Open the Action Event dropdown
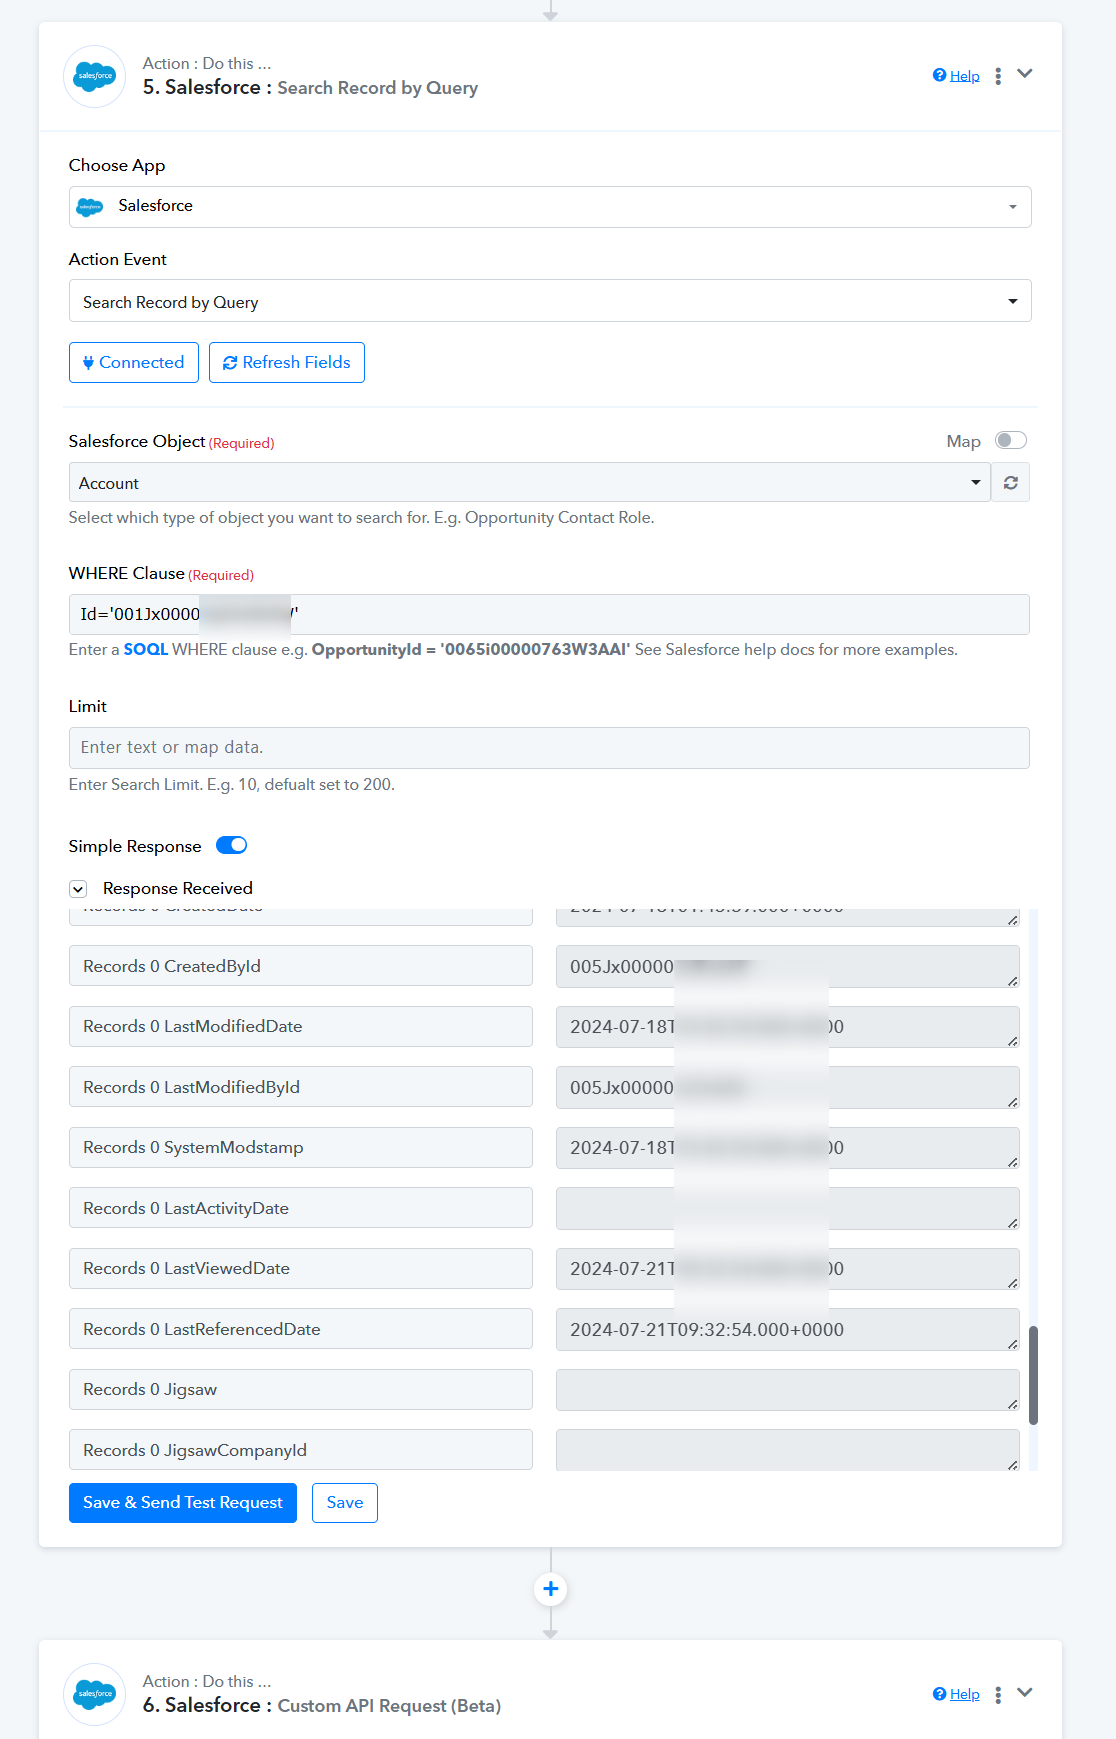 coord(550,301)
